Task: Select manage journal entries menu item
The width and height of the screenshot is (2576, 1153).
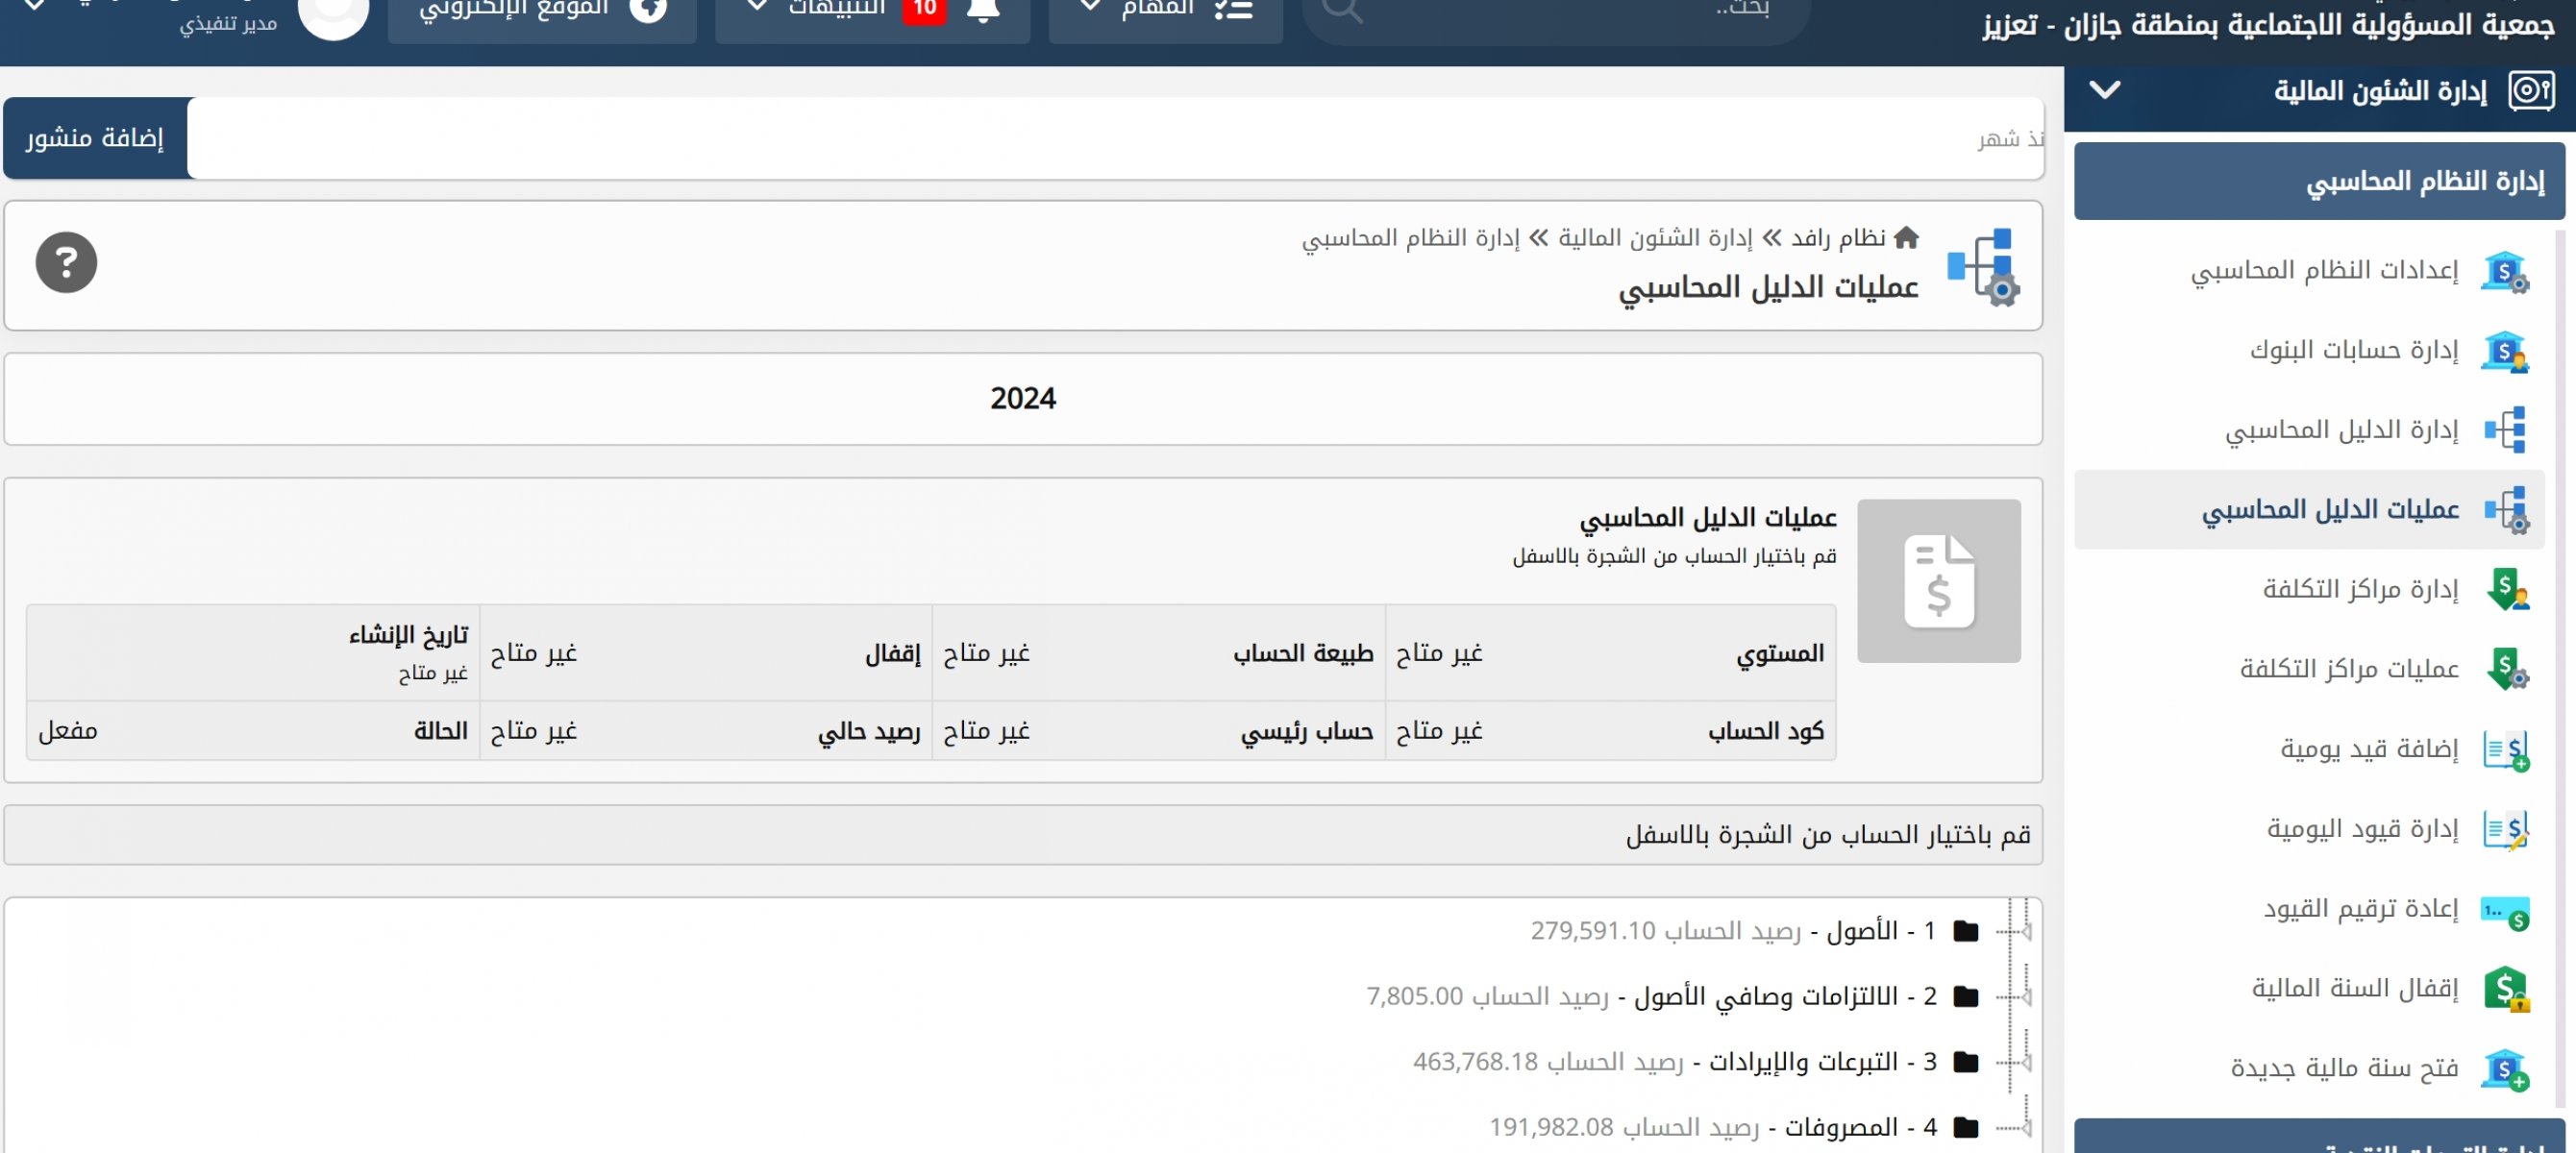Action: click(2361, 829)
